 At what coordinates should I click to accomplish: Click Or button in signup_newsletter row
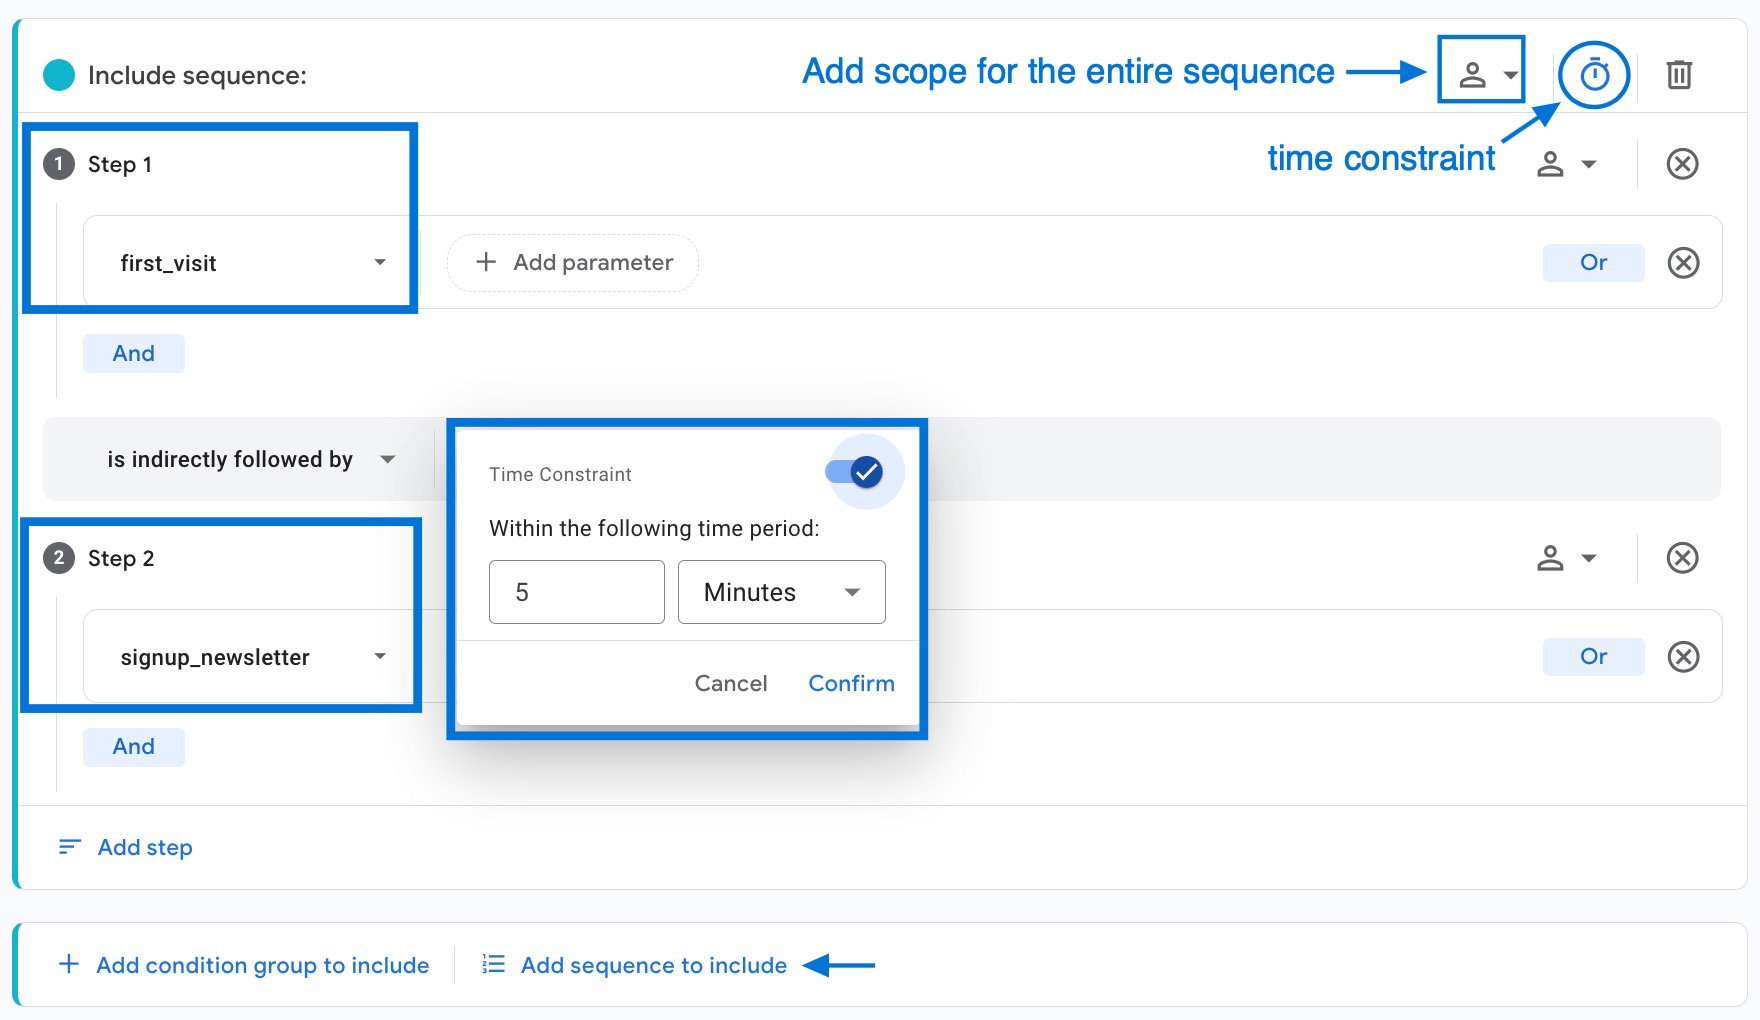coord(1593,657)
